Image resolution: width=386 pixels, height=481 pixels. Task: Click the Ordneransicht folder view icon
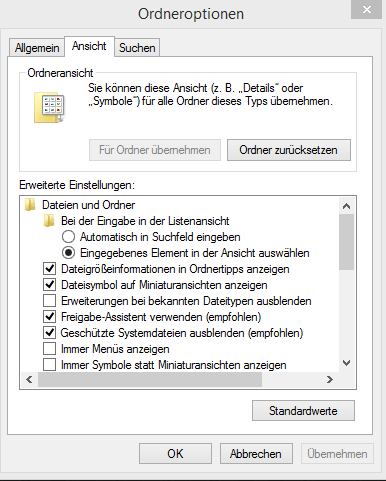[50, 108]
